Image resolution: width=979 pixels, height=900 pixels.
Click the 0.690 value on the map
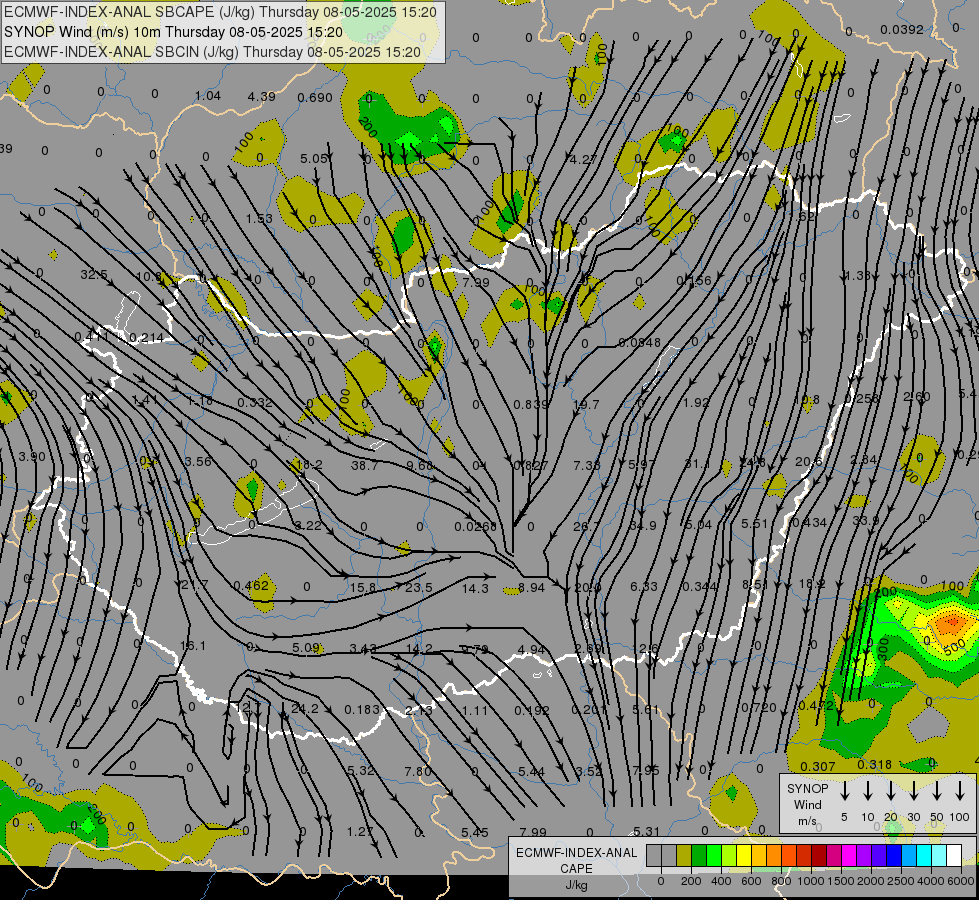[315, 97]
